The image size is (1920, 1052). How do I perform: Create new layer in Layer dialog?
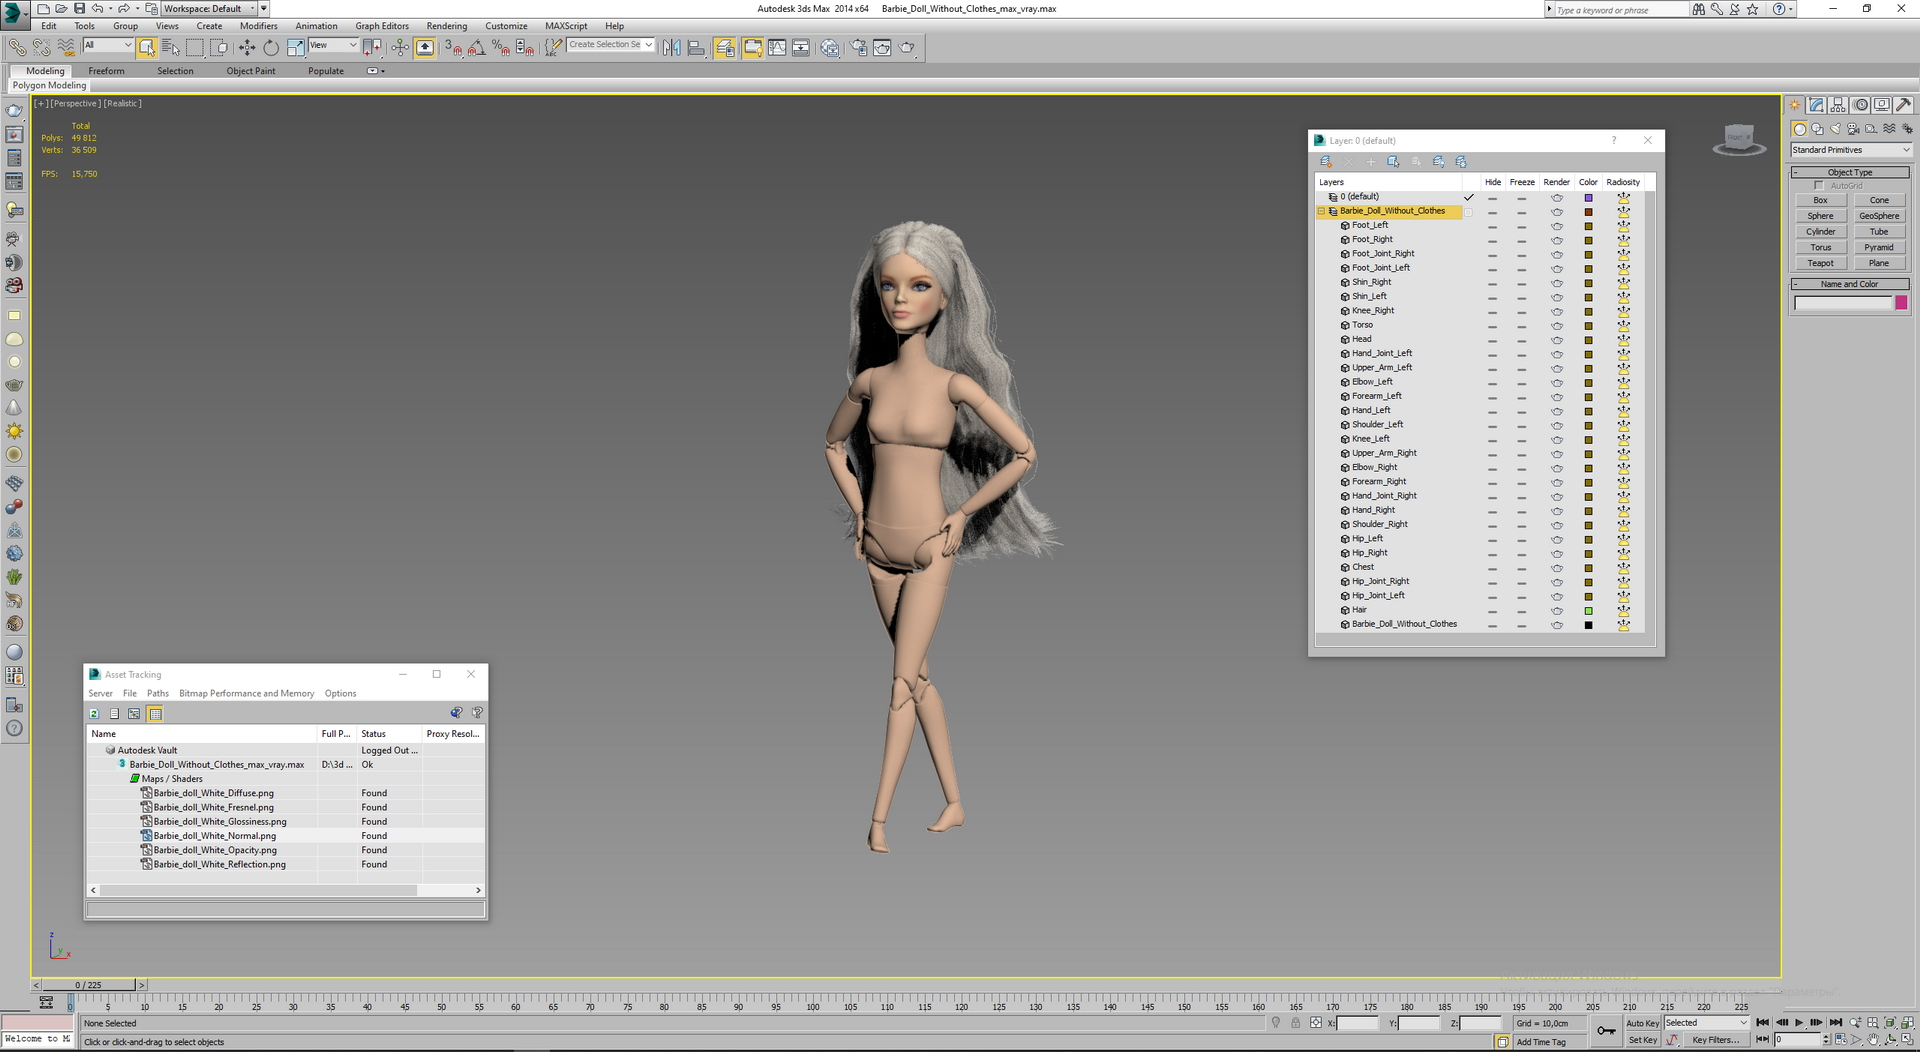(1326, 161)
